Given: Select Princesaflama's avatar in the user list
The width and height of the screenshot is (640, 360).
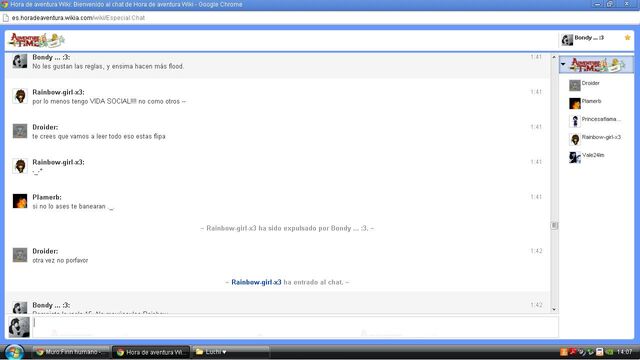Looking at the screenshot, I should 575,121.
